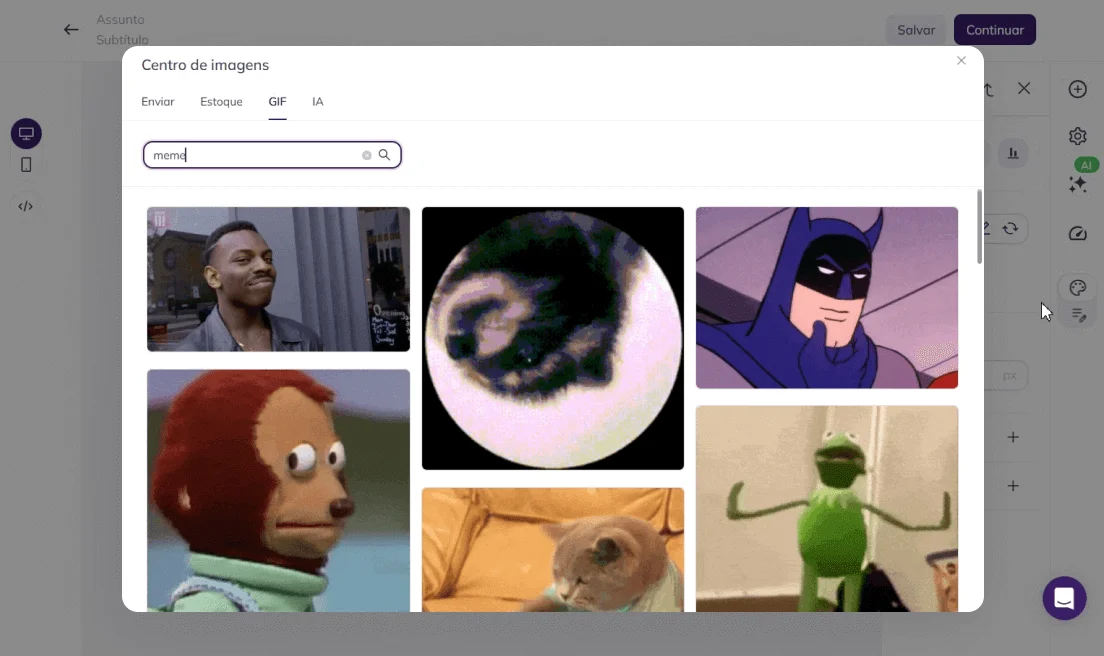Select the Batman thinking GIF
1104x656 pixels.
tap(826, 298)
